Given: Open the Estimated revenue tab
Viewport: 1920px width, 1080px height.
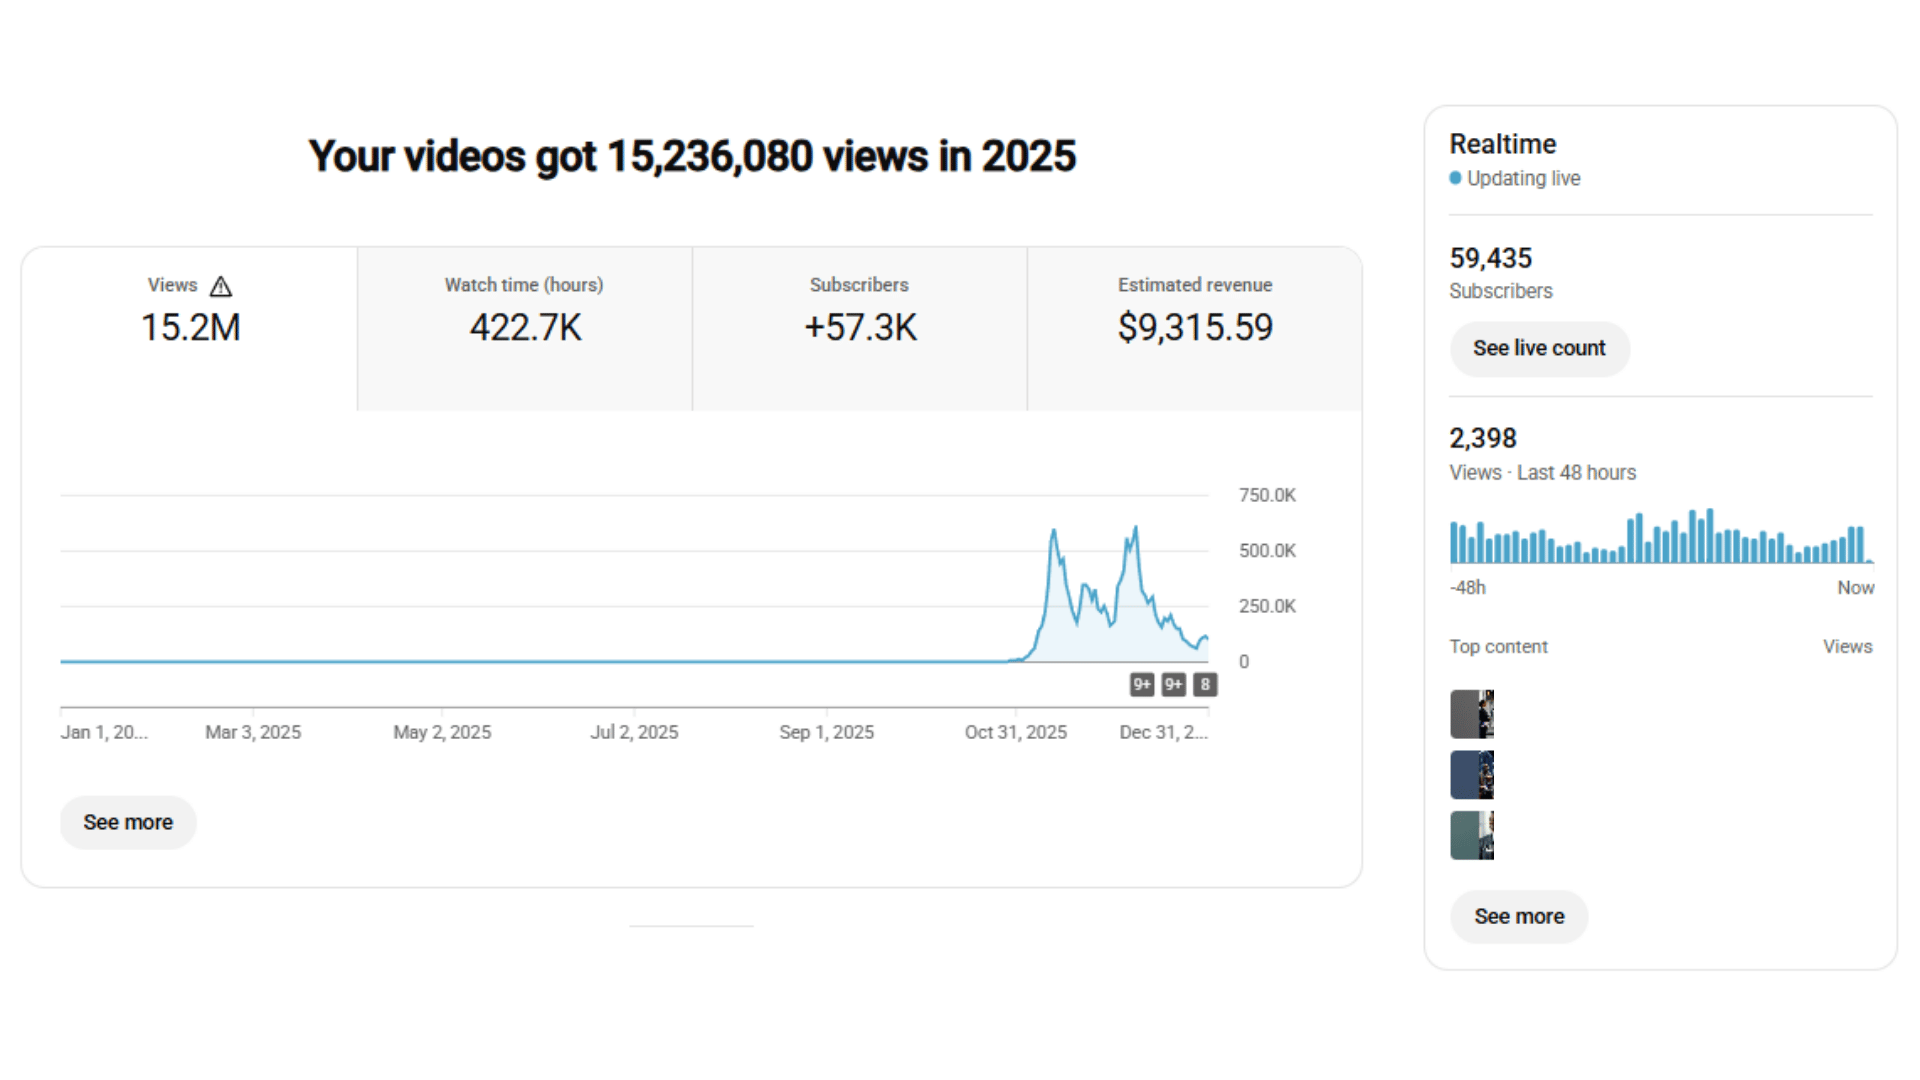Looking at the screenshot, I should pyautogui.click(x=1194, y=328).
